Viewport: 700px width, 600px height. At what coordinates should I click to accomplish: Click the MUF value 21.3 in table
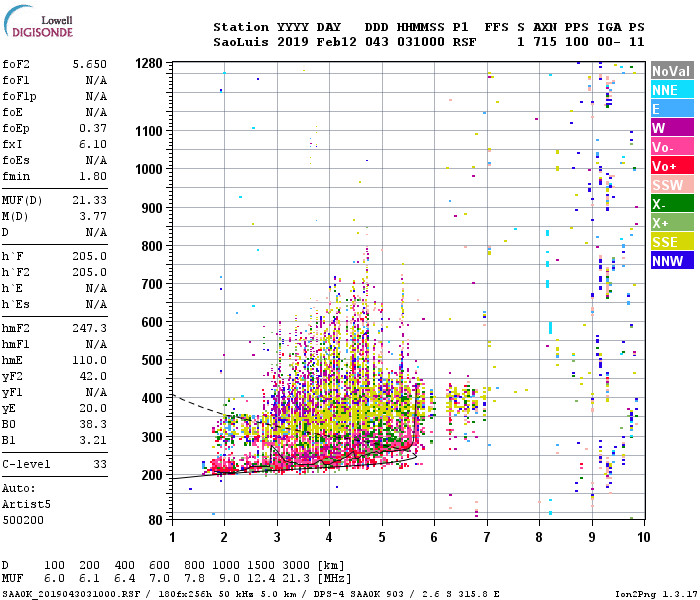(296, 579)
